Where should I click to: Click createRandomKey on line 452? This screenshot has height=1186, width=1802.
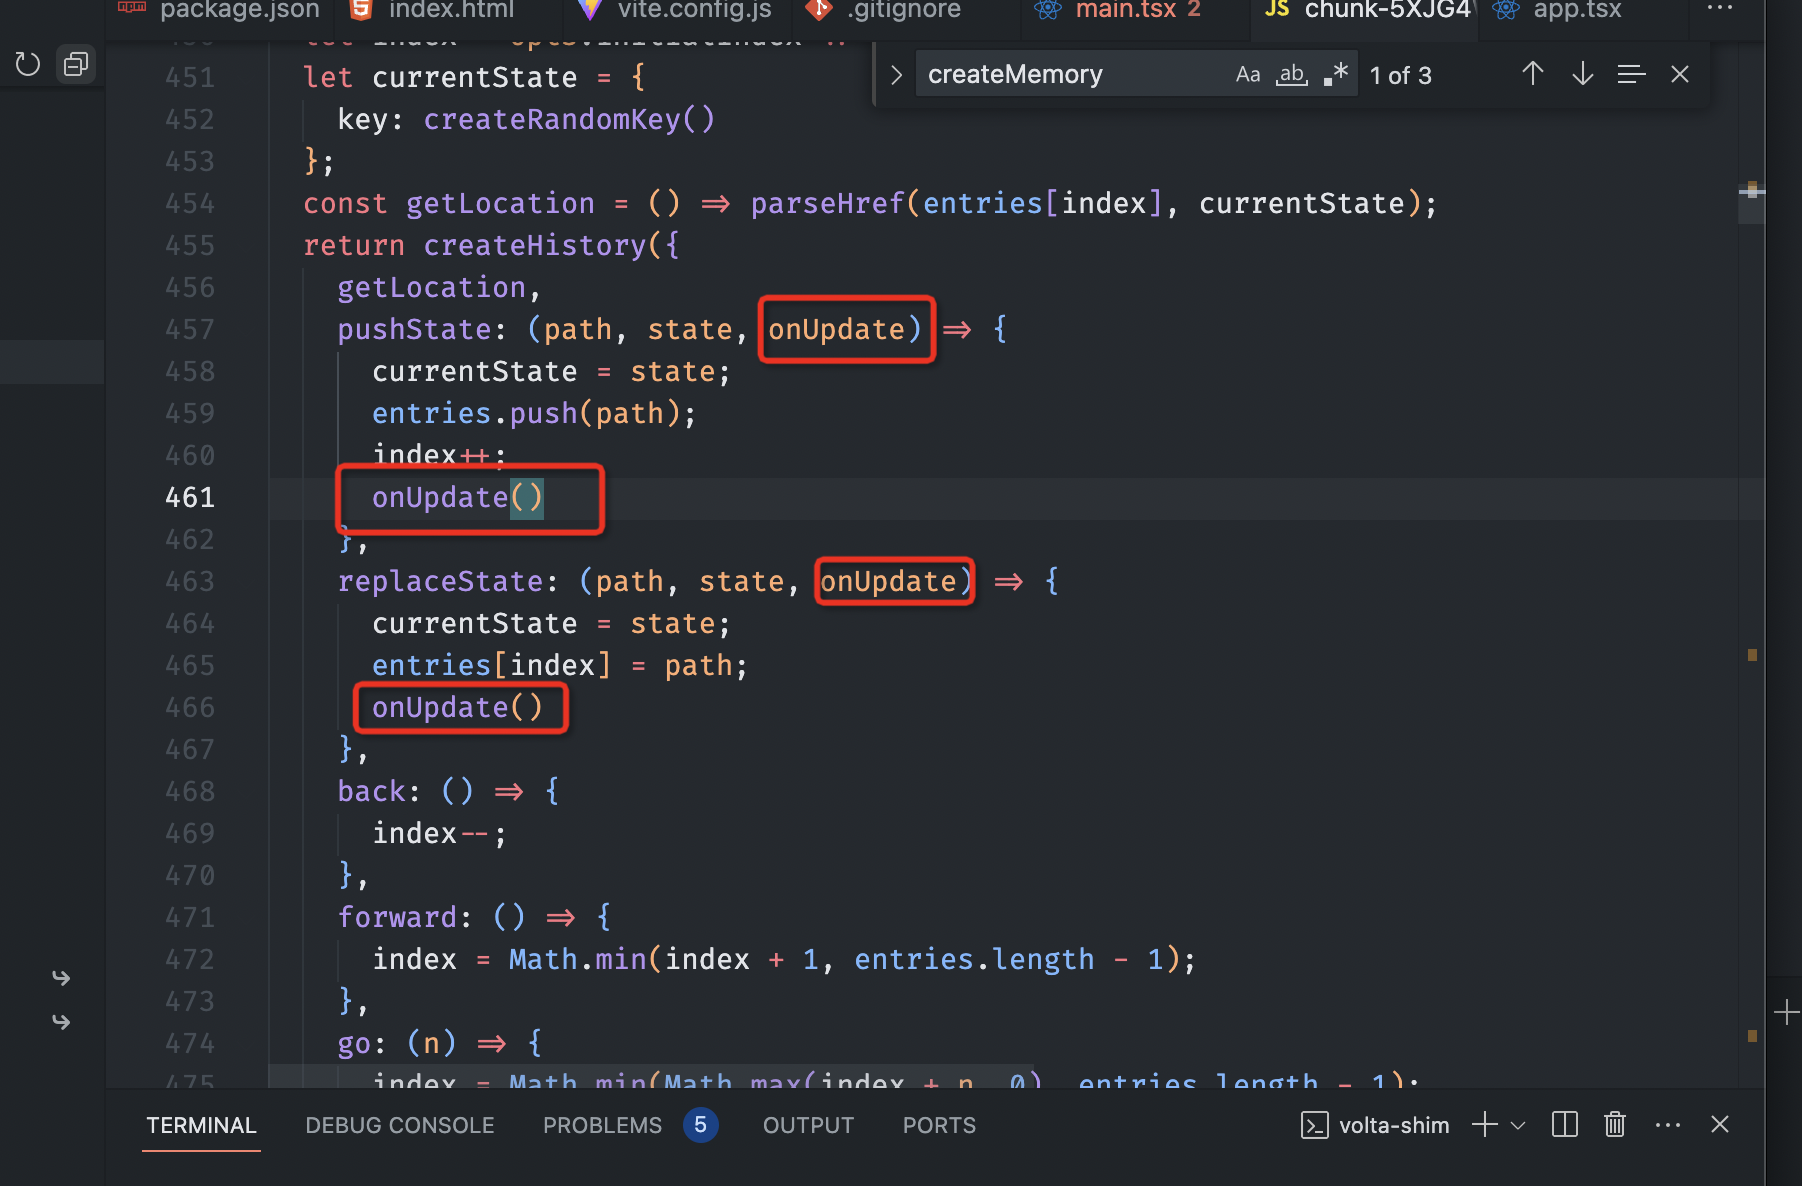coord(552,119)
